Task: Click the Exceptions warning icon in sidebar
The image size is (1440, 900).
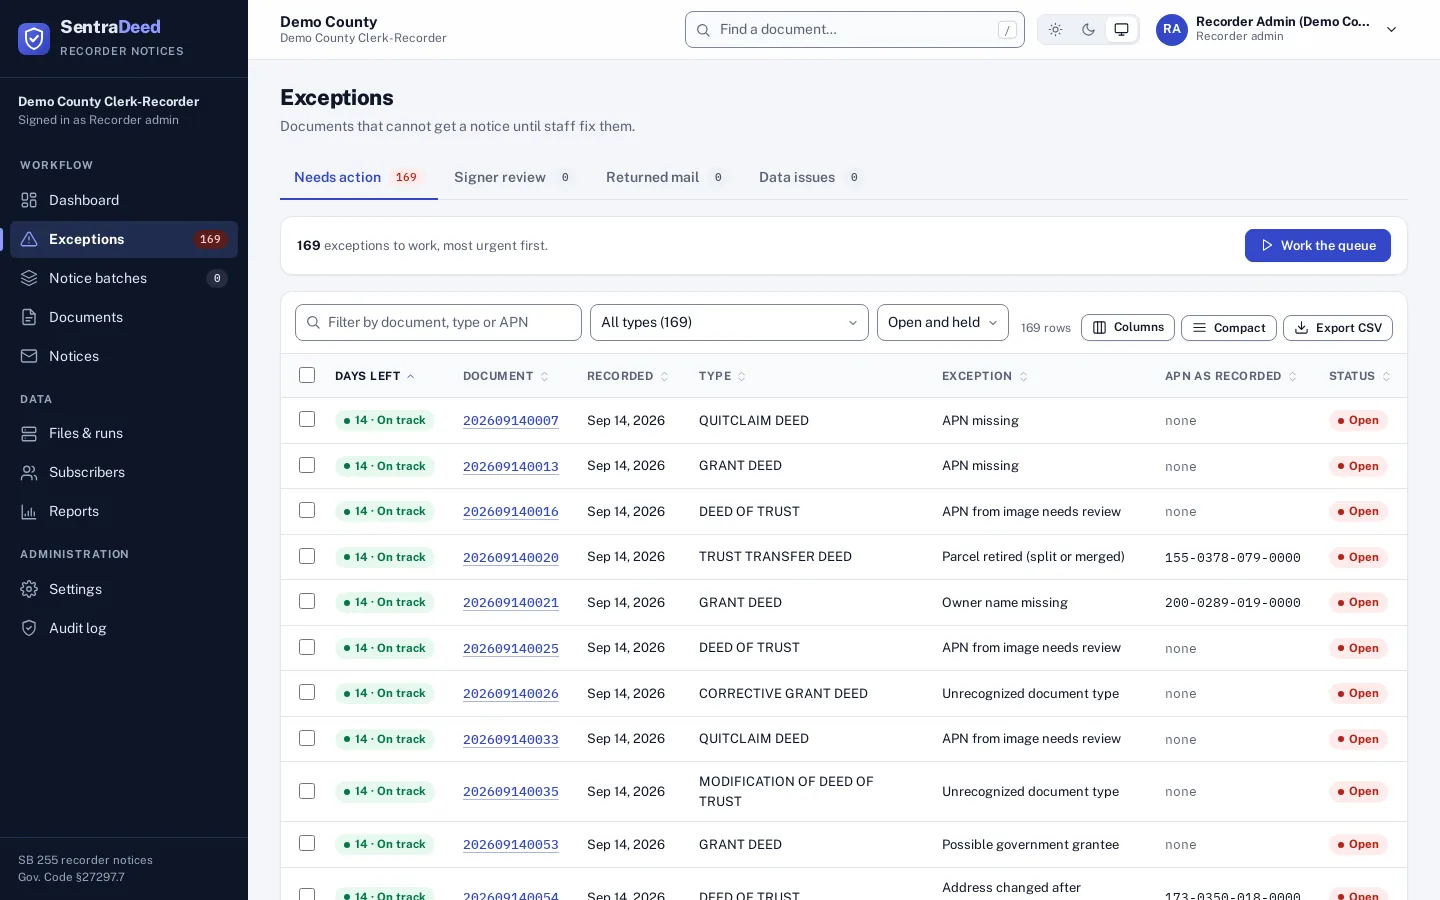Action: click(29, 239)
